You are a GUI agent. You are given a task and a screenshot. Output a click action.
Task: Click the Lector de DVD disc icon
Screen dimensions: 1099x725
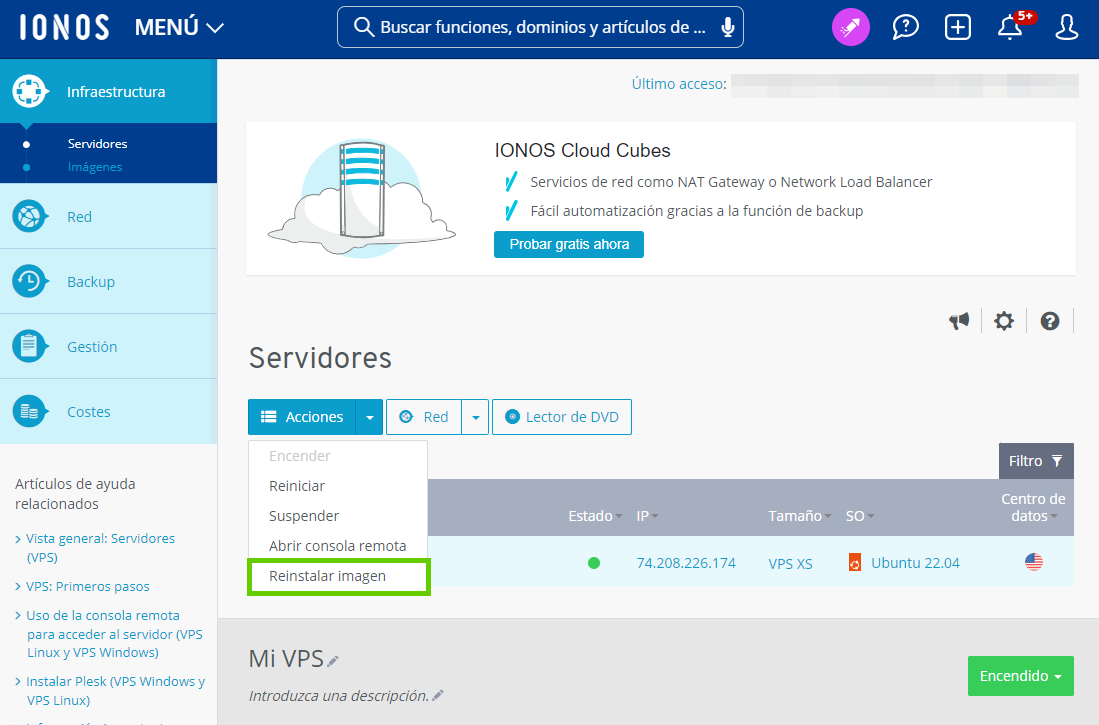point(512,416)
